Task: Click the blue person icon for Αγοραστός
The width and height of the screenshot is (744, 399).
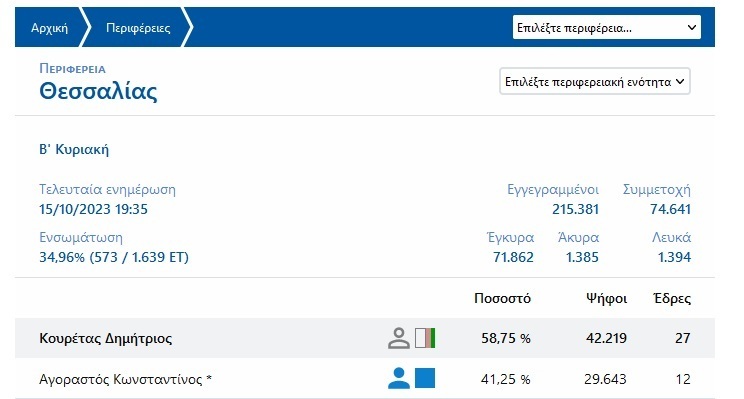Action: (x=399, y=379)
